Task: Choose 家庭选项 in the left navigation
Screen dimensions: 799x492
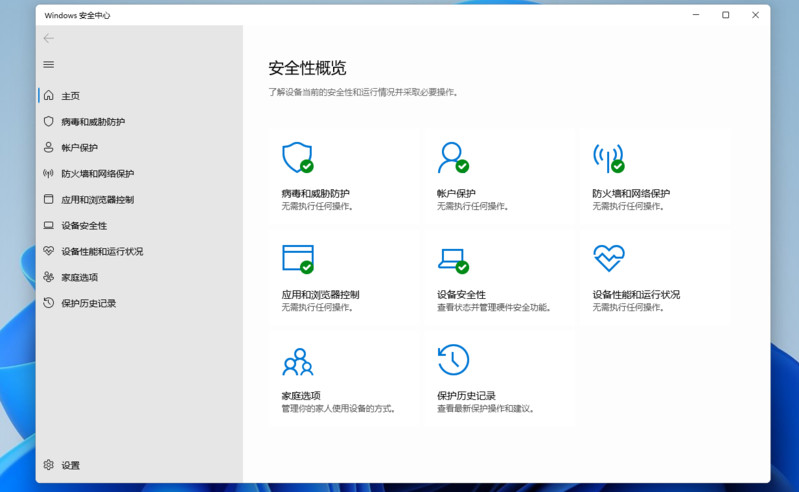Action: coord(79,278)
